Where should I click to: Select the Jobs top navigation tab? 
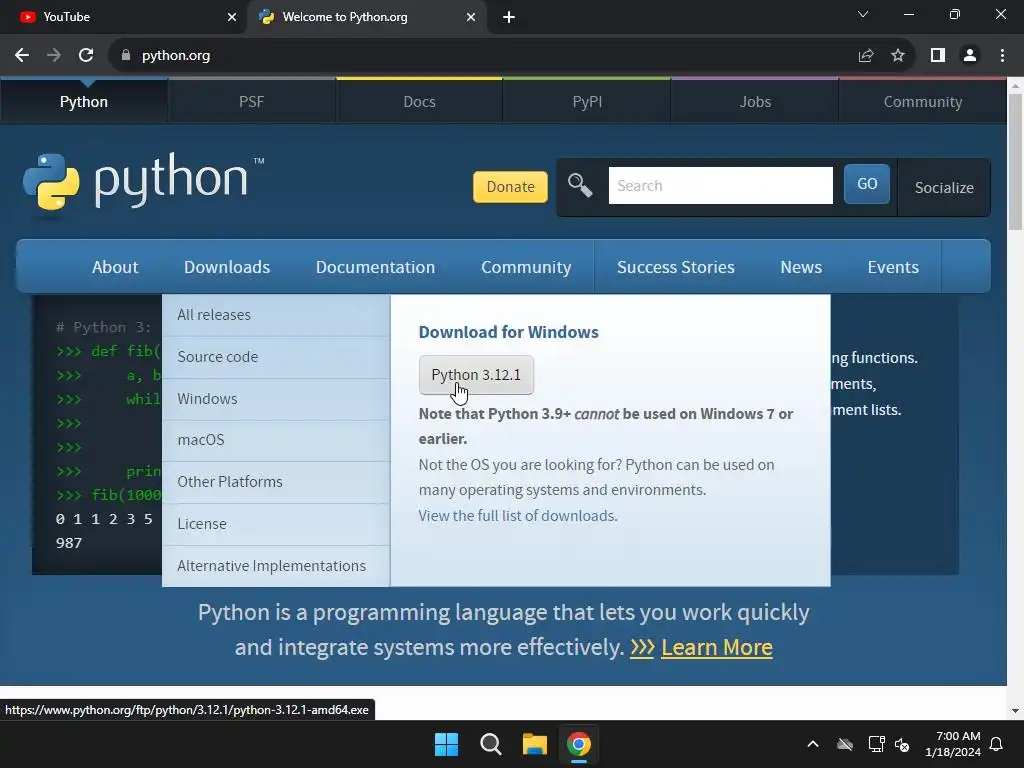[755, 101]
